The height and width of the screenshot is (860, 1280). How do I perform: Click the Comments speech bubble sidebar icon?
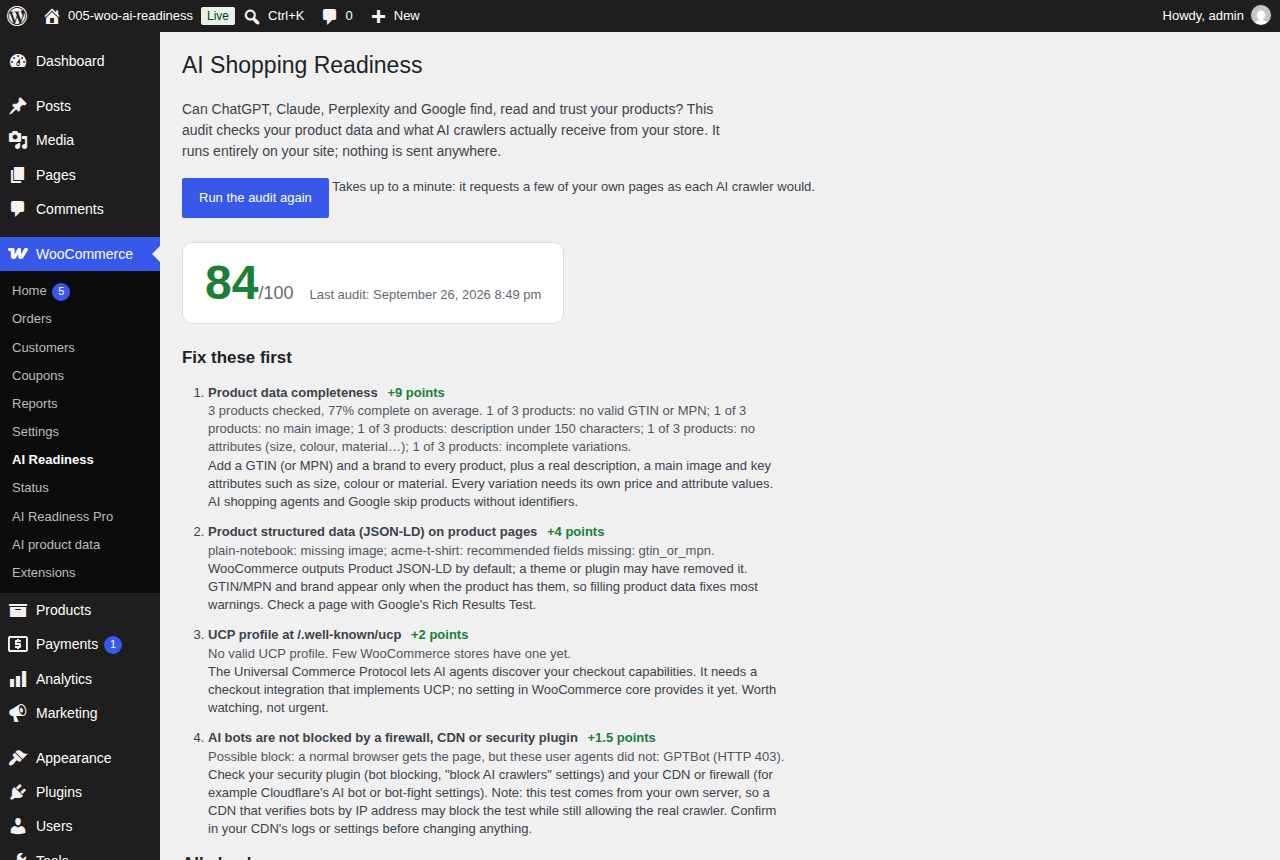click(18, 209)
